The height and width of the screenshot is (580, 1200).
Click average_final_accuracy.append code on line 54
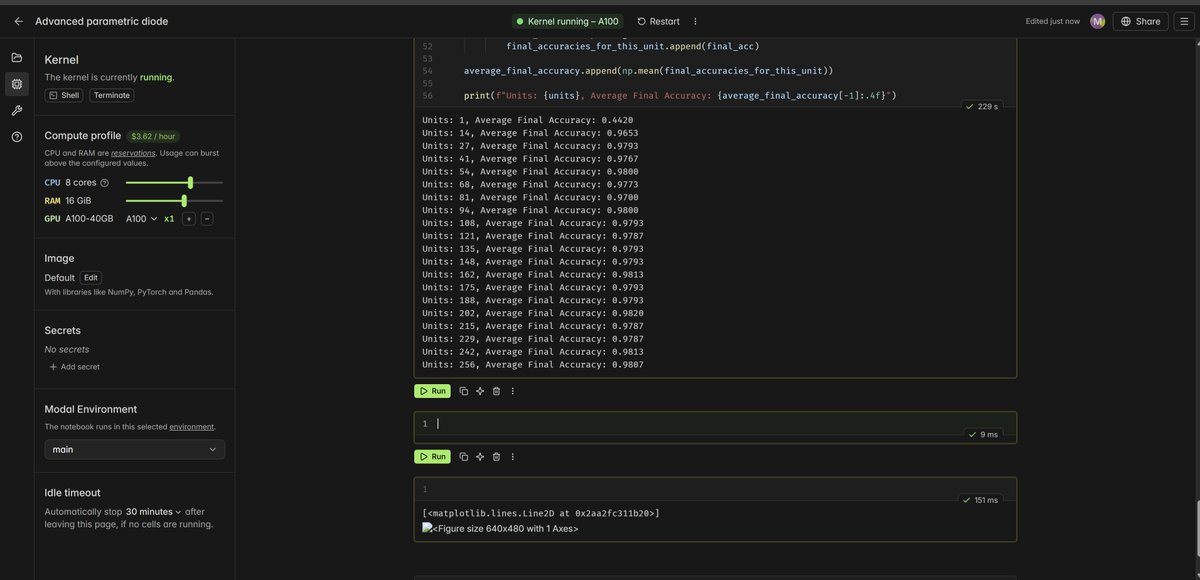click(648, 70)
